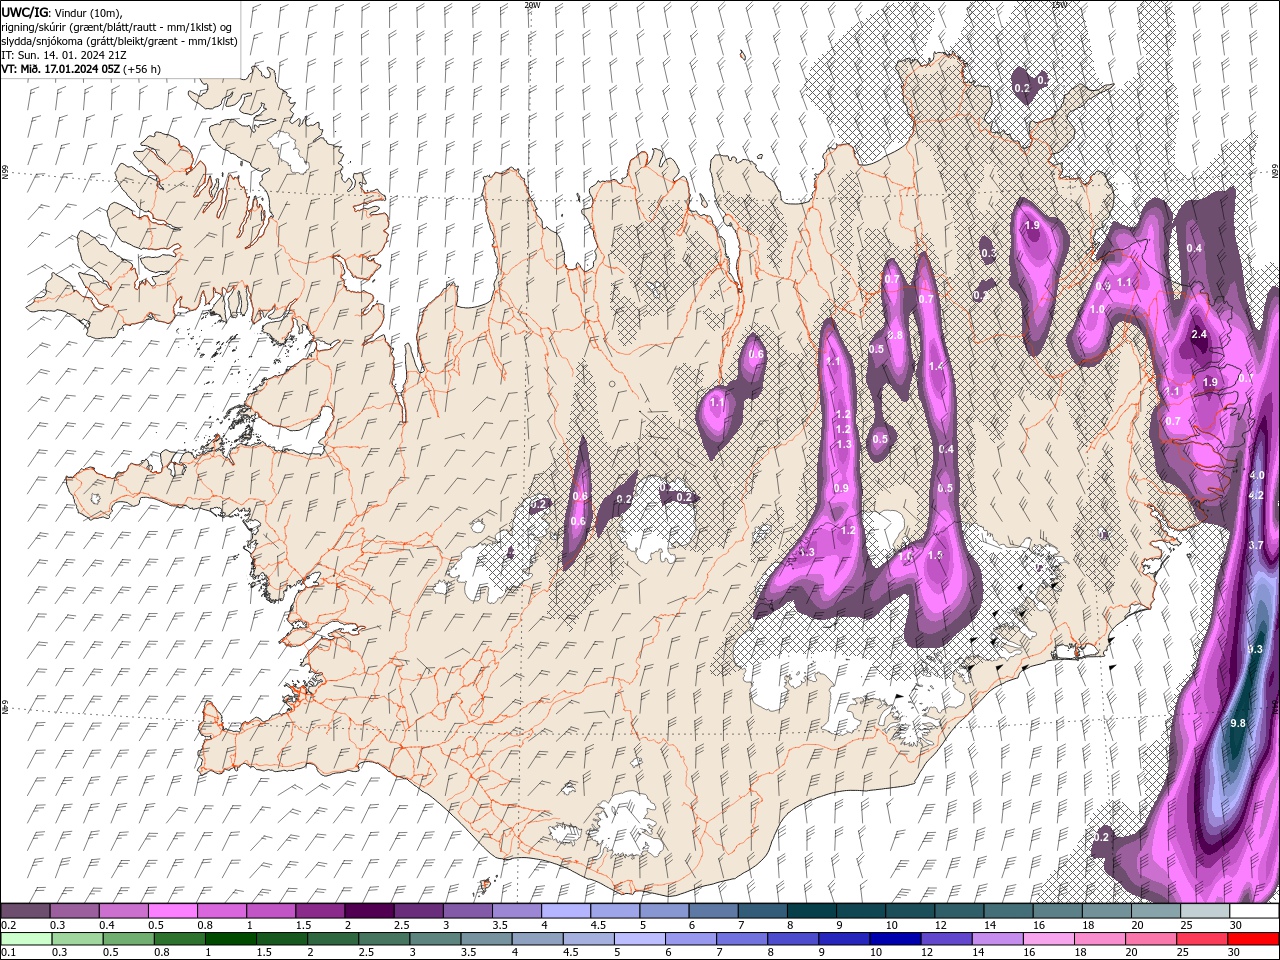This screenshot has width=1280, height=960.
Task: Click the '1.4' precipitation value on the map
Action: pos(937,366)
